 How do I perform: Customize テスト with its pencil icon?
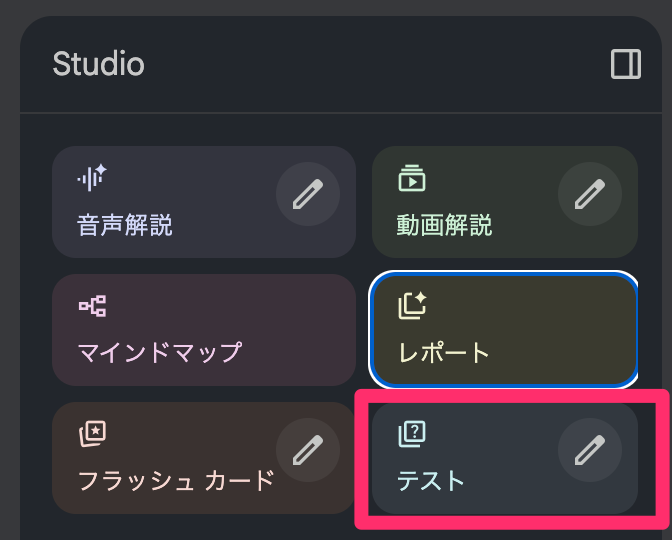click(589, 450)
